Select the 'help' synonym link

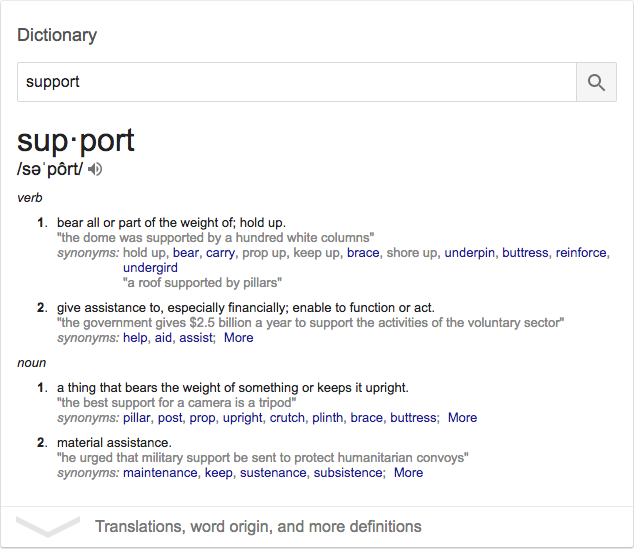[x=136, y=338]
